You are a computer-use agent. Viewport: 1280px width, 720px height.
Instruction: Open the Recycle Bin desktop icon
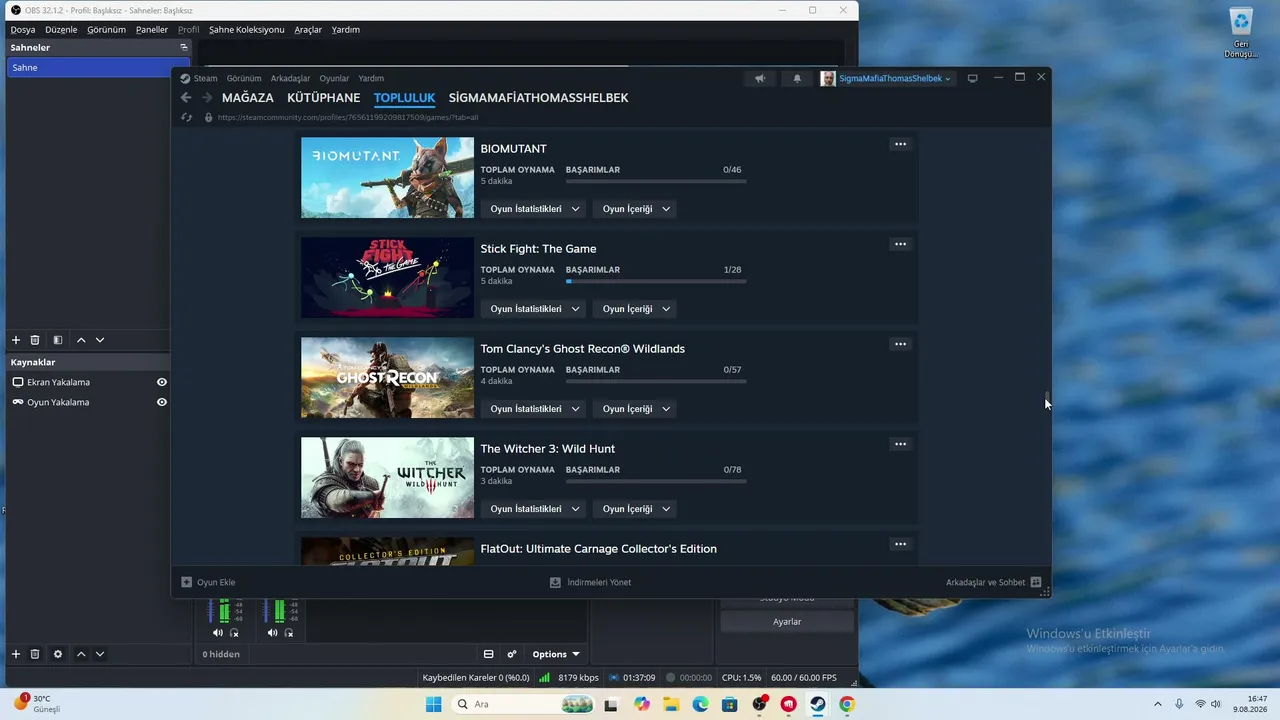1241,33
